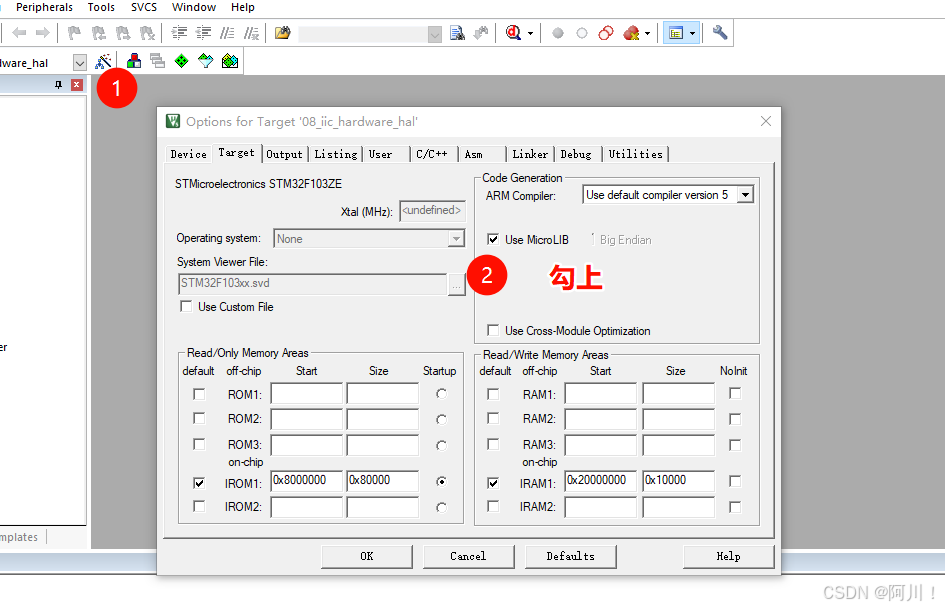The height and width of the screenshot is (608, 945).
Task: Click the Cancel button
Action: [468, 556]
